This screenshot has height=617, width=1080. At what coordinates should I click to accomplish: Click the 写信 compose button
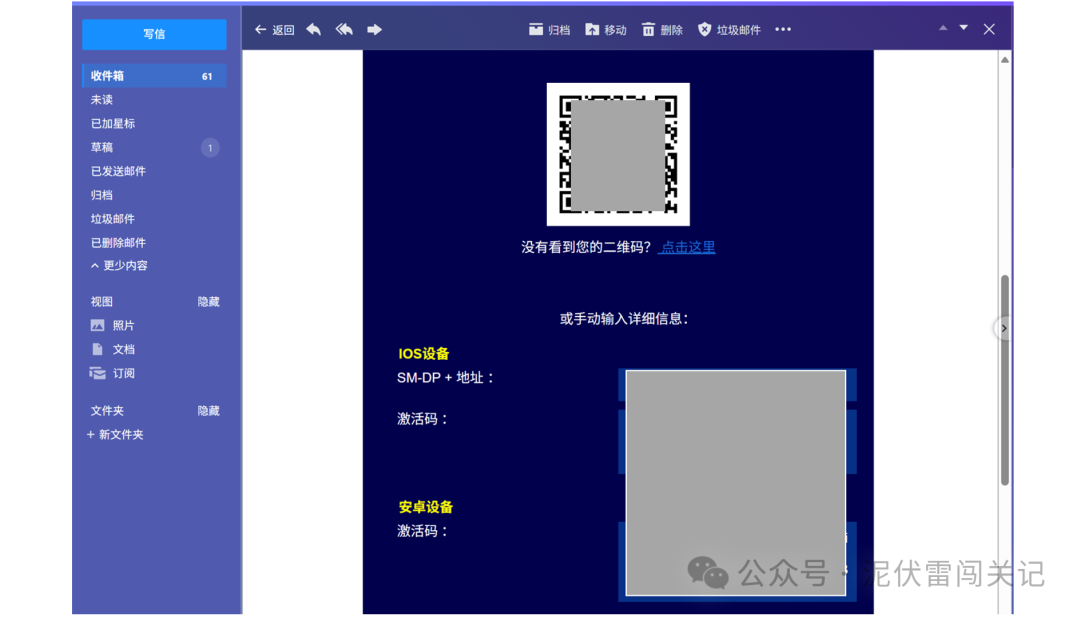(154, 34)
